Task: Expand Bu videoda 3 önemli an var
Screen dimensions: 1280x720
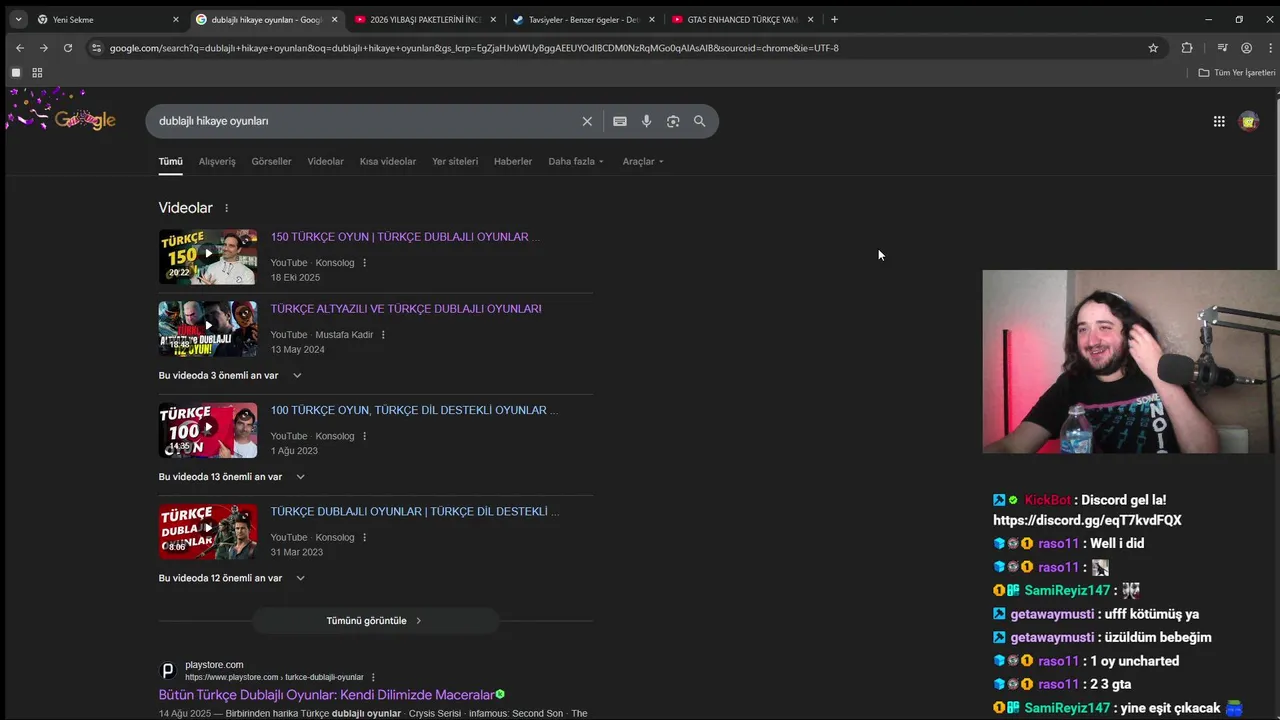Action: click(x=230, y=375)
